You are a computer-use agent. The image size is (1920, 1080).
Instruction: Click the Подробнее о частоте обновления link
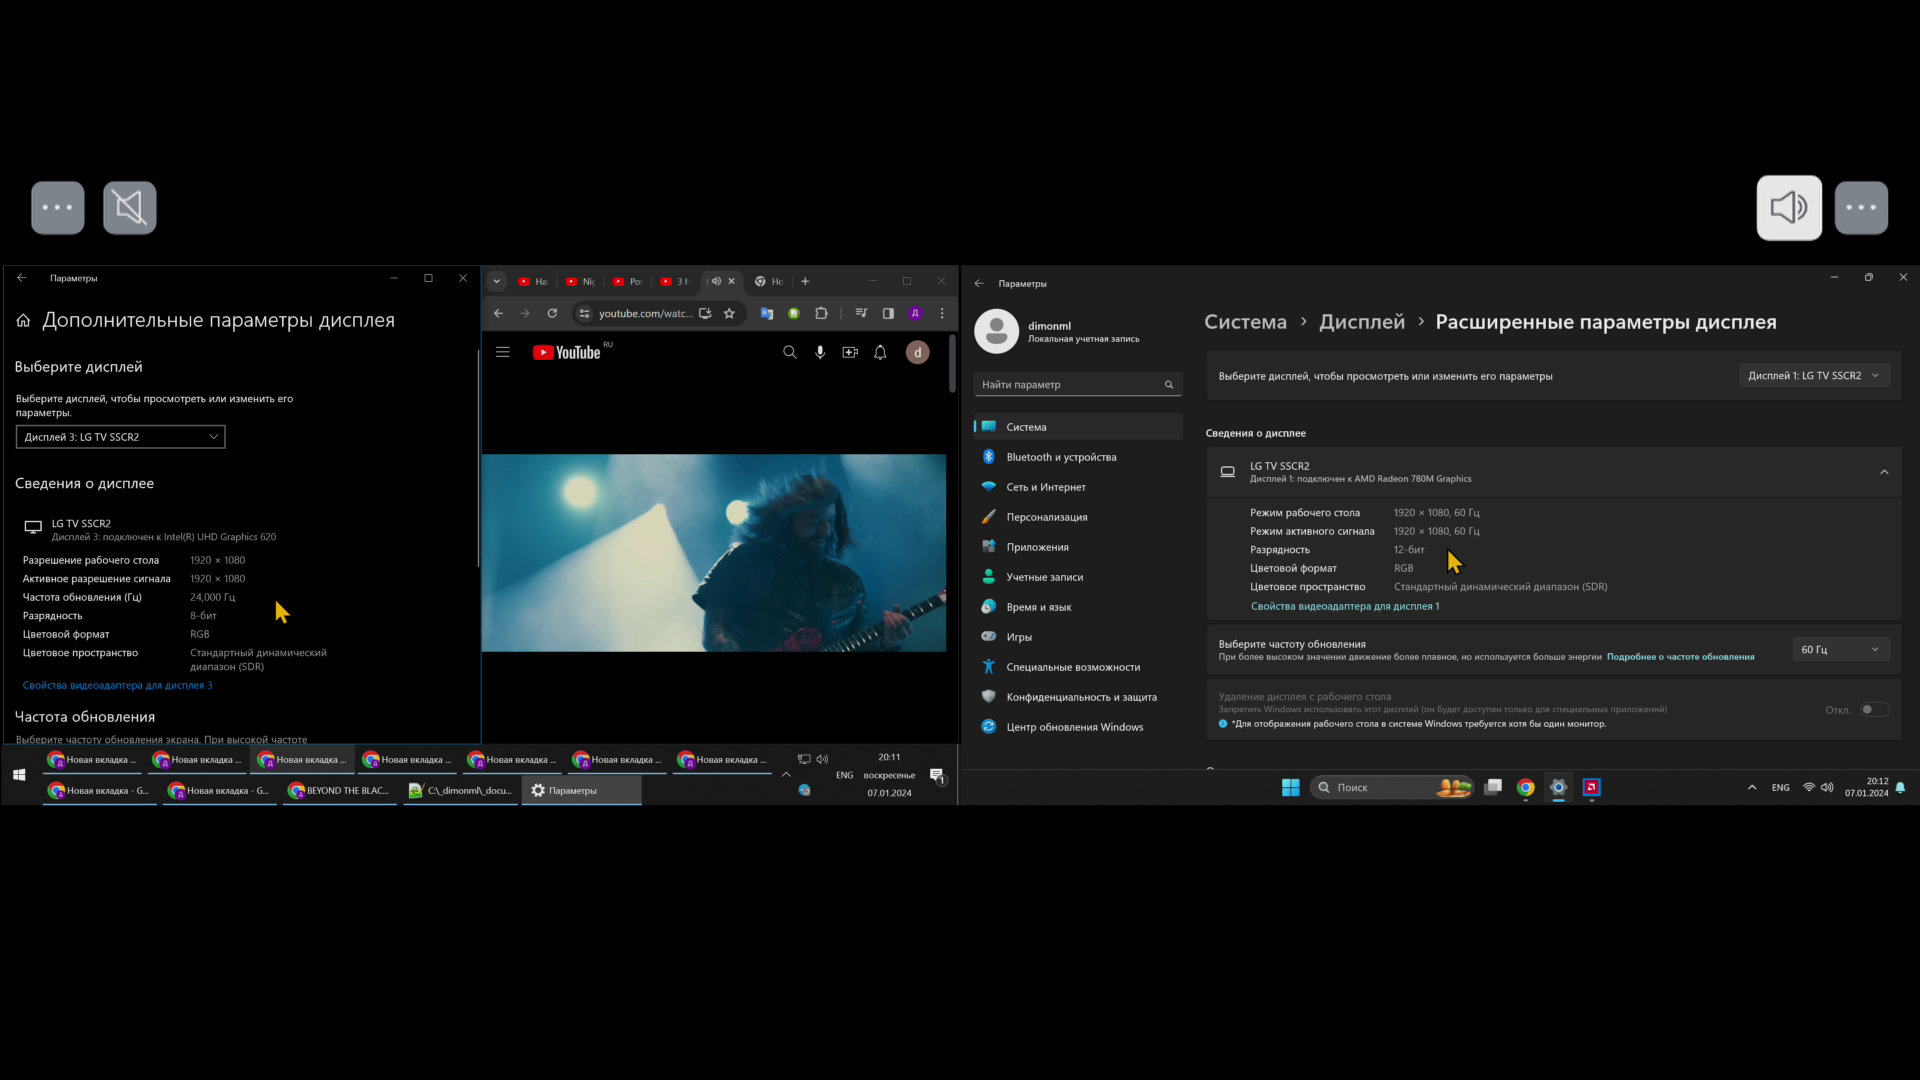[x=1680, y=657]
